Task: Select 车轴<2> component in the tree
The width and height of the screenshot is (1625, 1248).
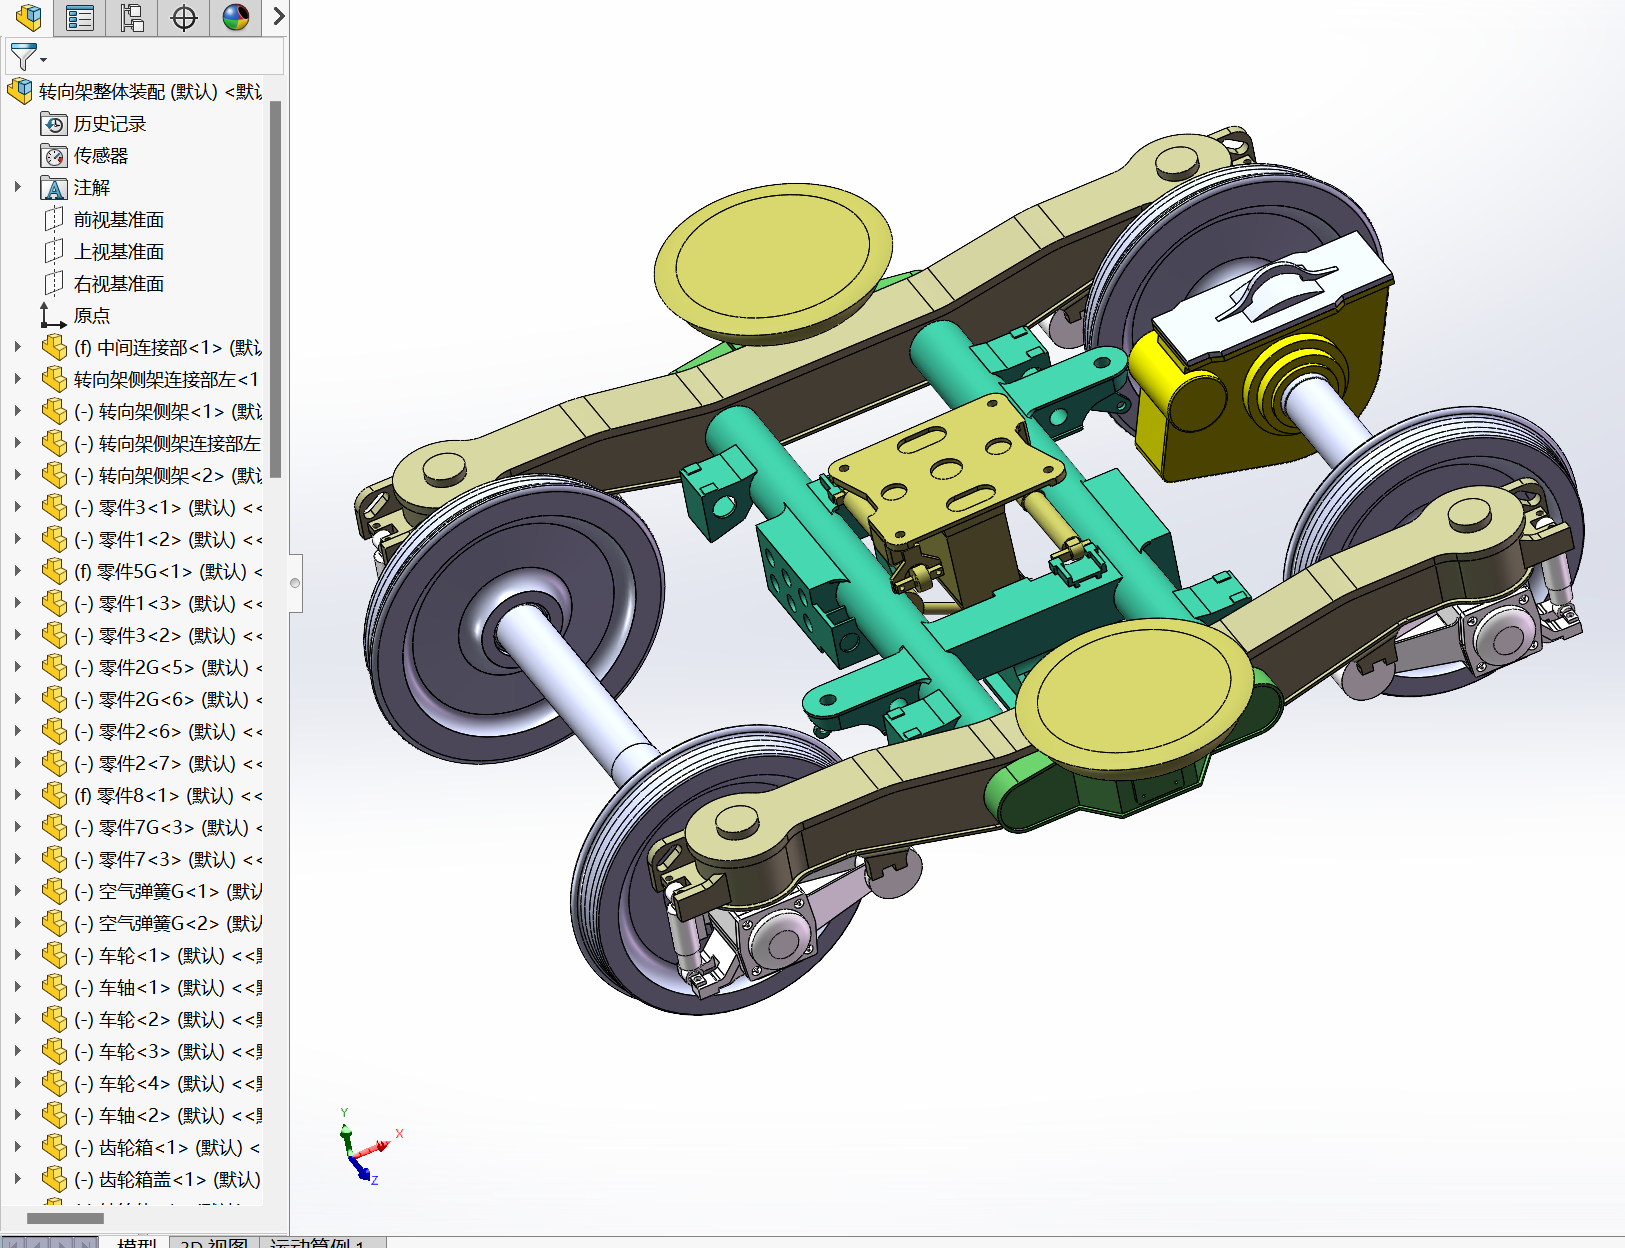Action: [x=134, y=1115]
